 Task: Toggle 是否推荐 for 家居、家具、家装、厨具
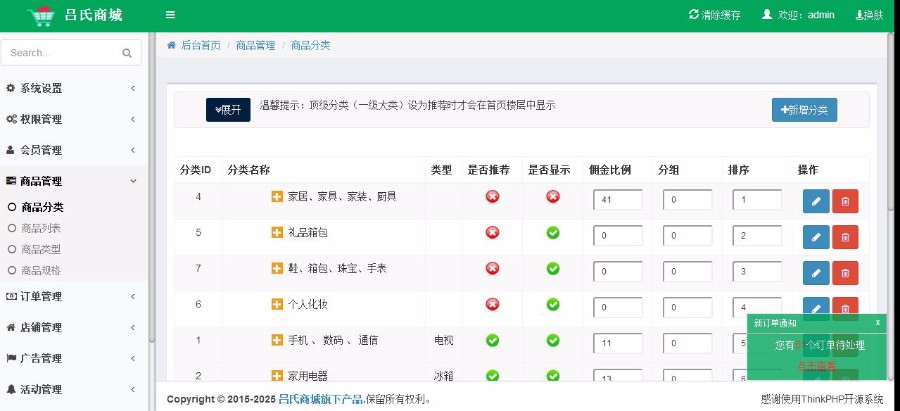click(x=492, y=197)
